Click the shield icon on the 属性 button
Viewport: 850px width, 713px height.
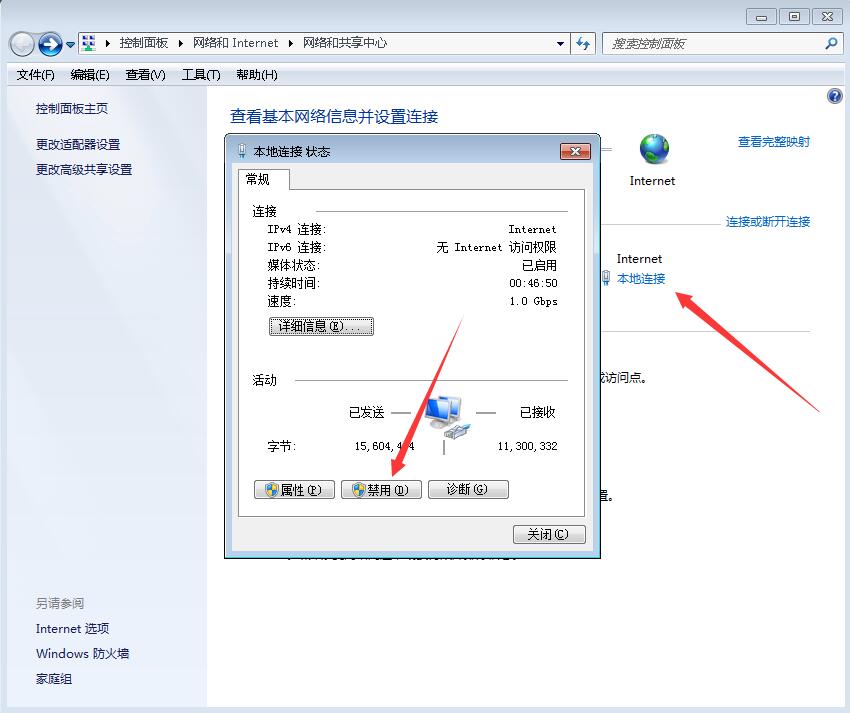[272, 489]
